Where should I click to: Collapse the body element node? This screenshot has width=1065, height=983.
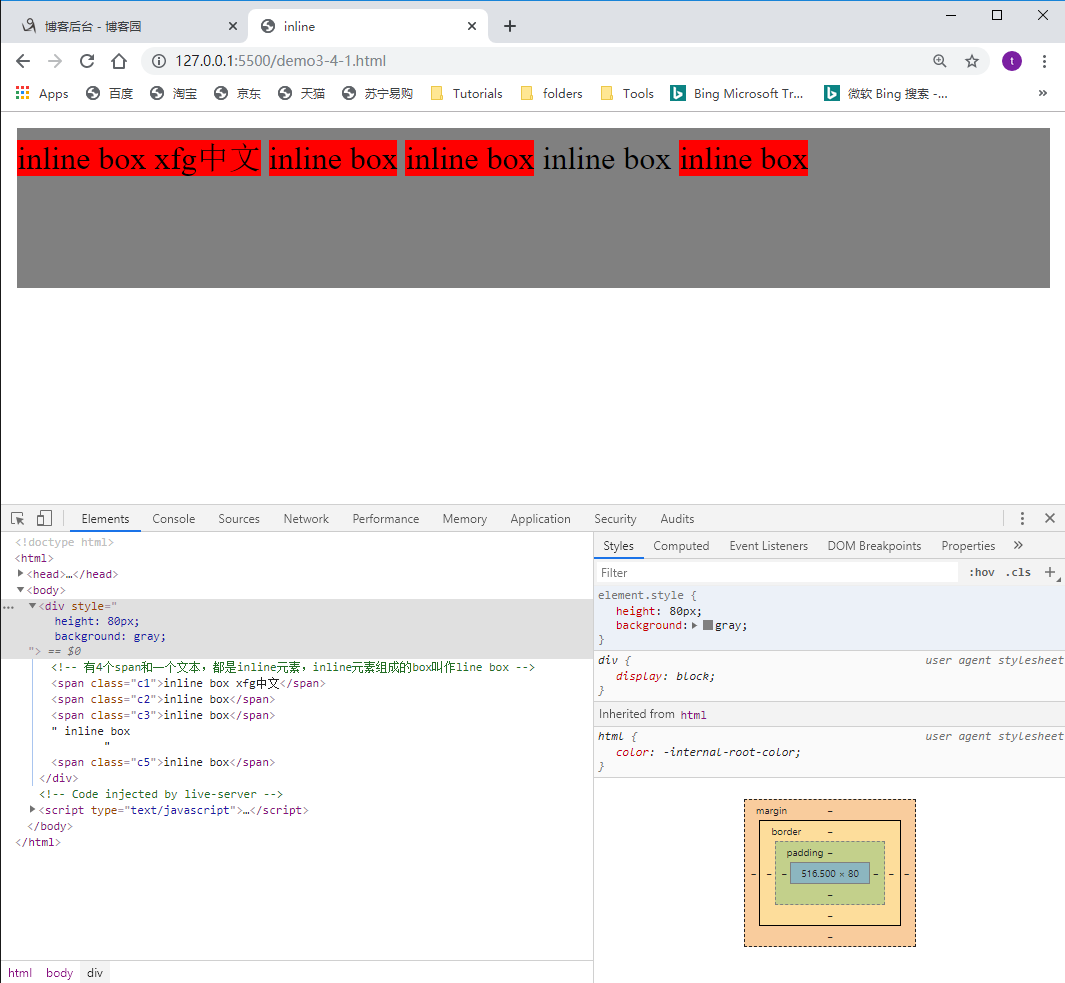(x=20, y=590)
